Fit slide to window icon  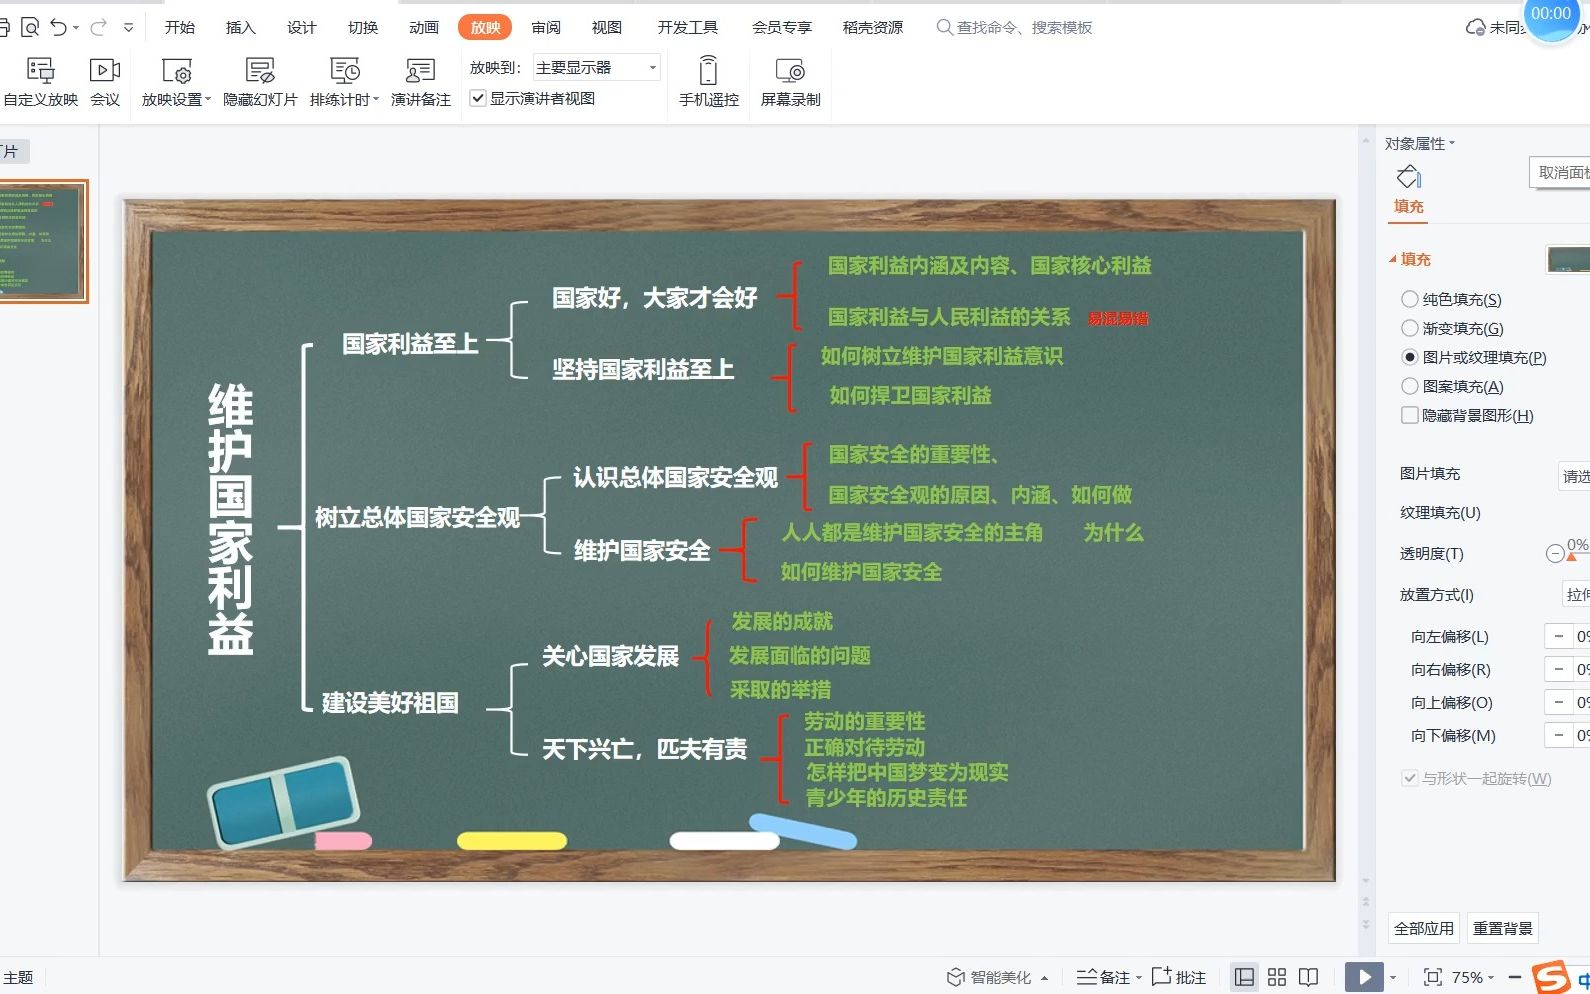(x=1432, y=977)
